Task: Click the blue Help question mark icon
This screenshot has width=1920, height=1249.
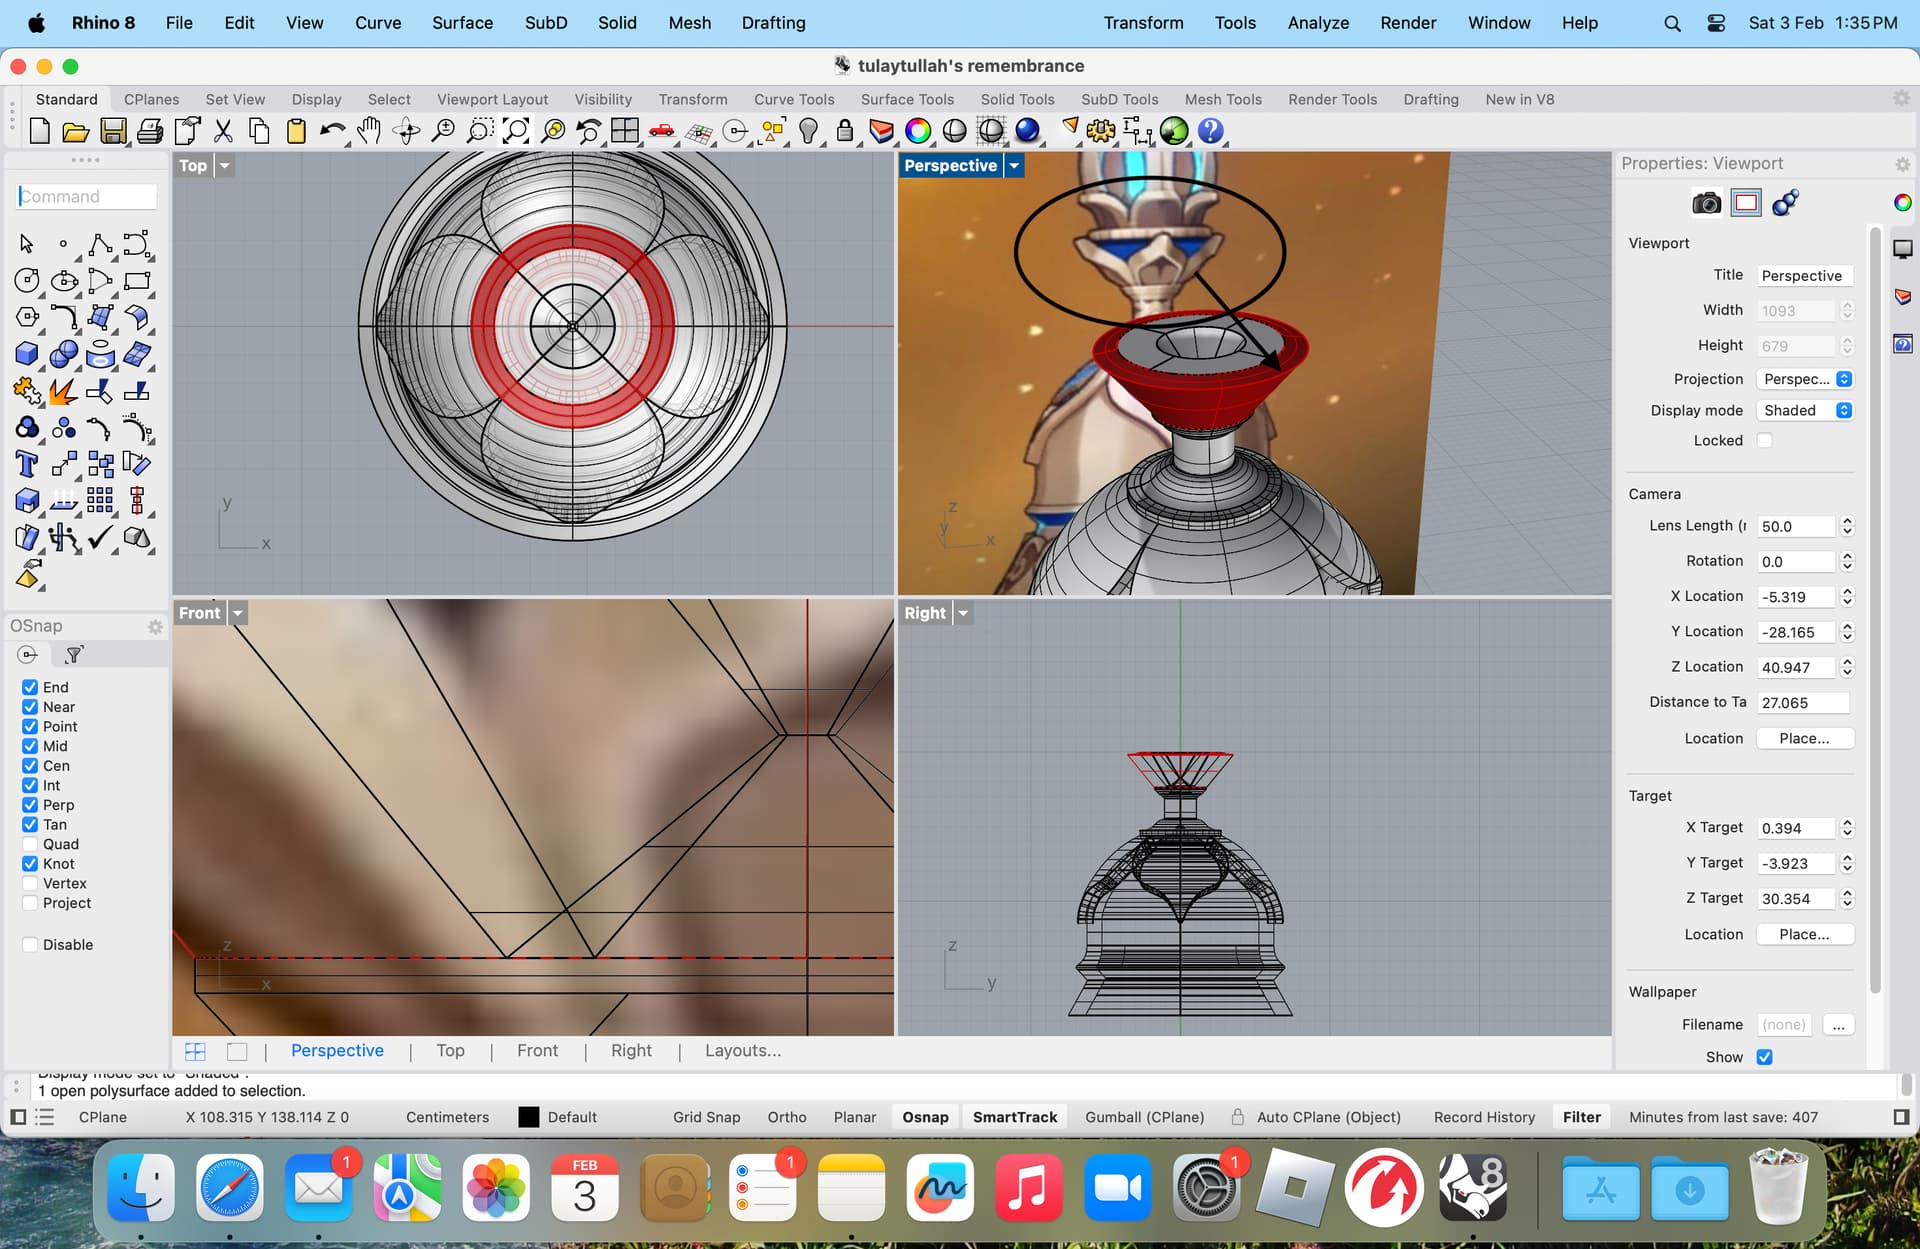Action: coord(1210,131)
